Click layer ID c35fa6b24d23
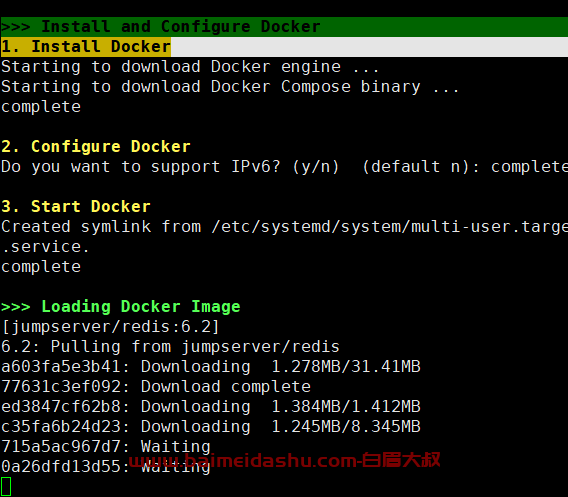The image size is (568, 497). click(x=60, y=427)
